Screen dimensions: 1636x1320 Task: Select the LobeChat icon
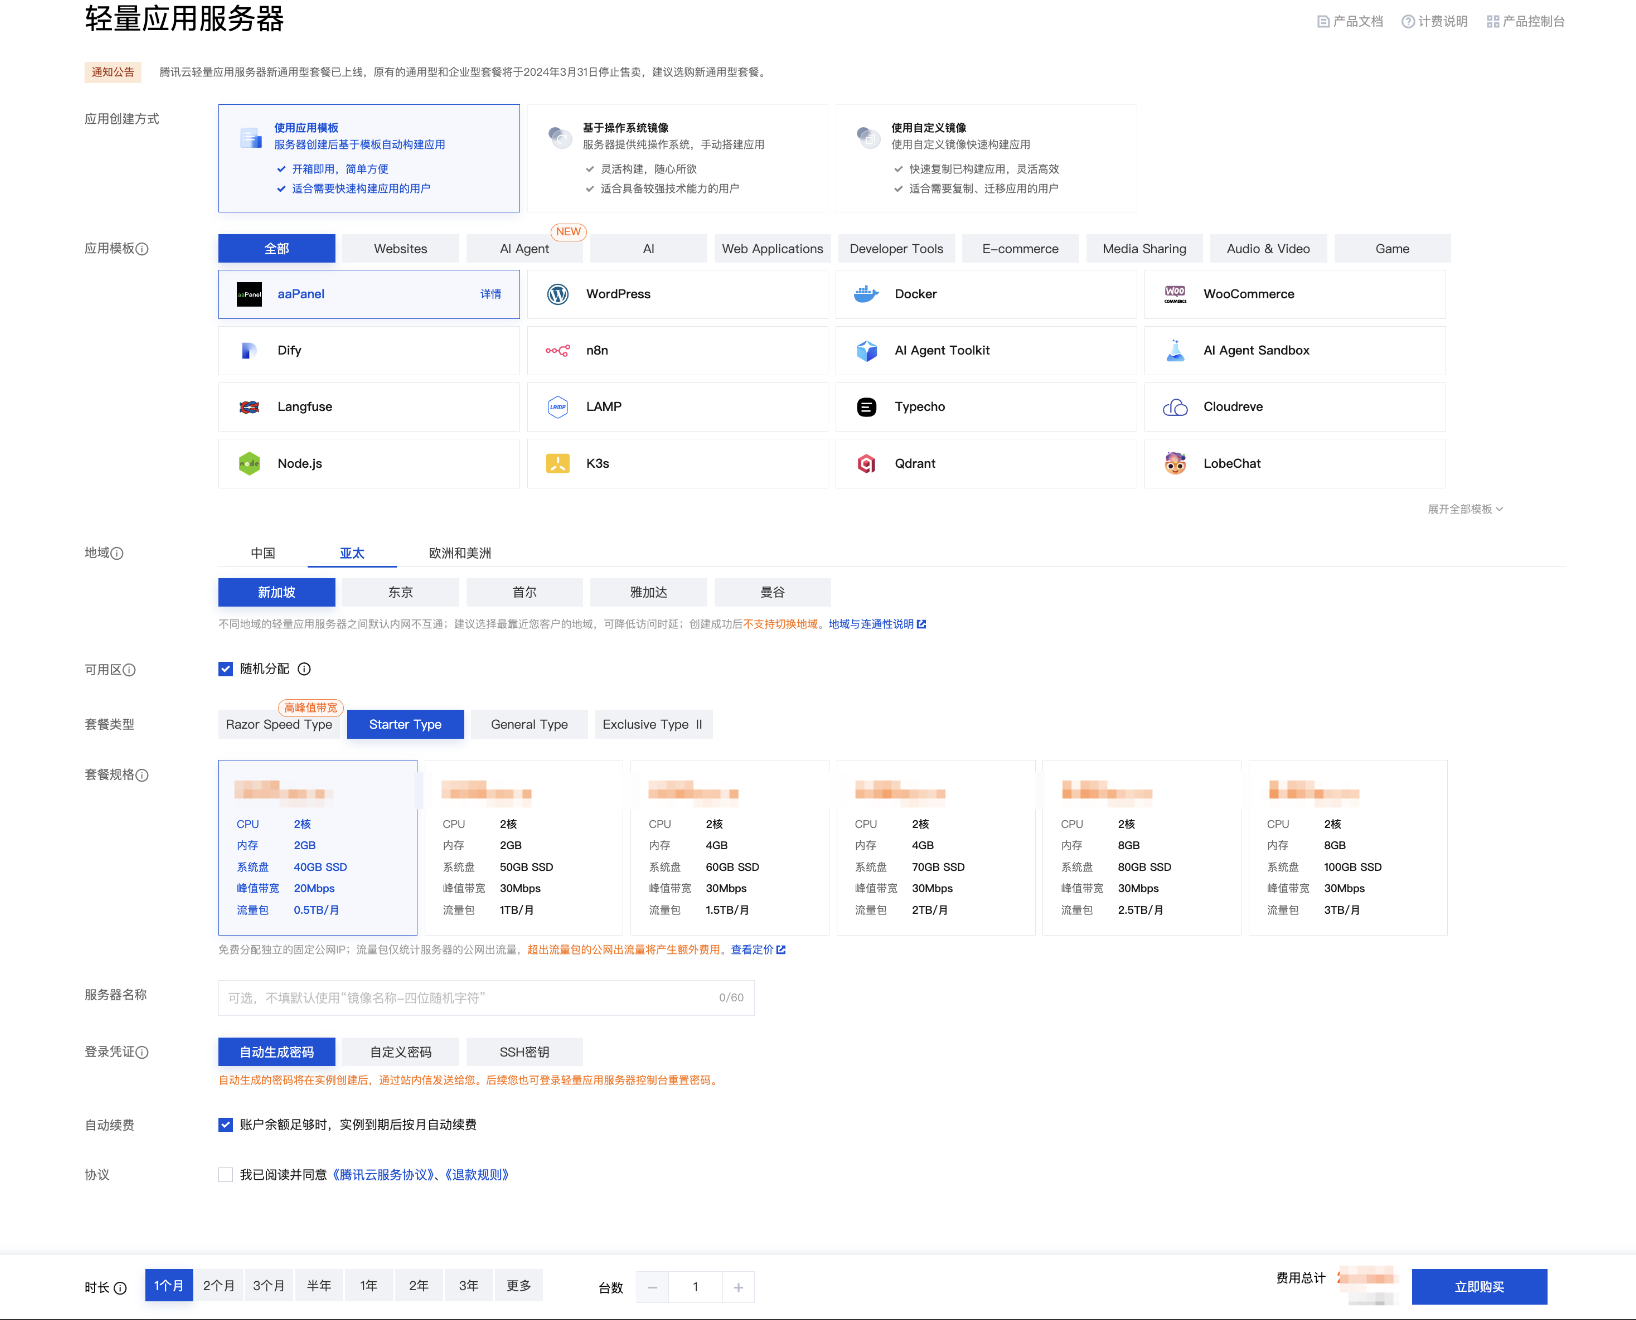coord(1175,464)
